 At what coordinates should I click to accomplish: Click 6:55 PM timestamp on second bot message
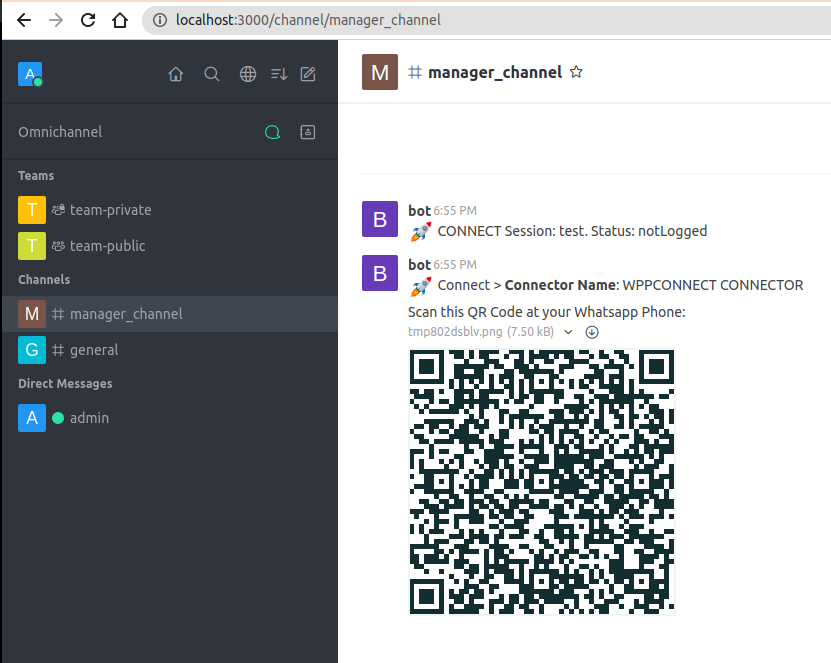[x=455, y=265]
